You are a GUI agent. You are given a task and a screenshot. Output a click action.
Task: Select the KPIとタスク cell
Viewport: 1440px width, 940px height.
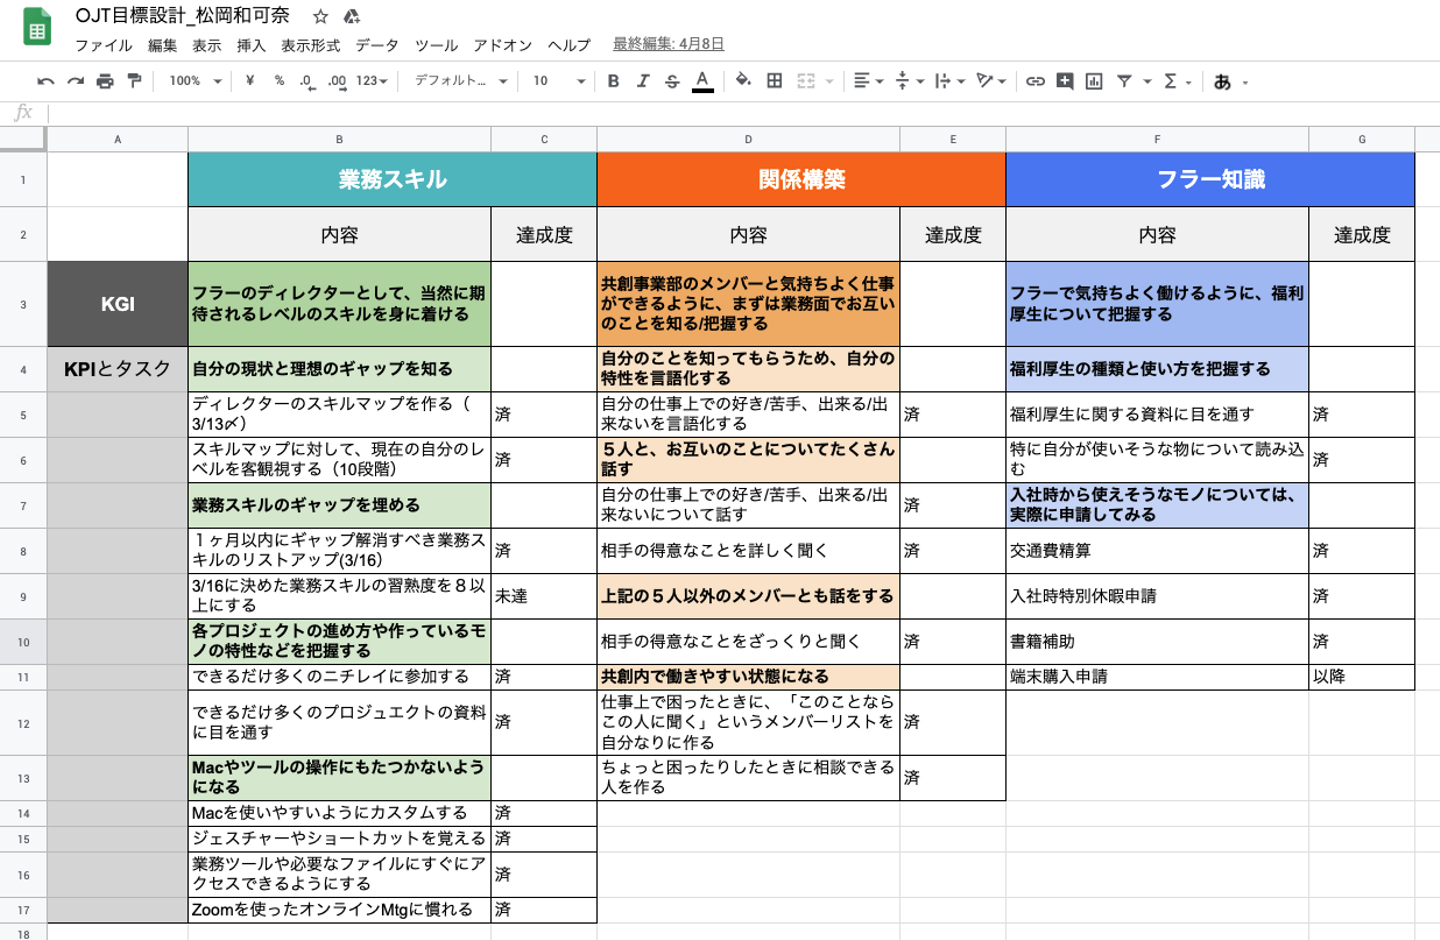click(x=117, y=369)
